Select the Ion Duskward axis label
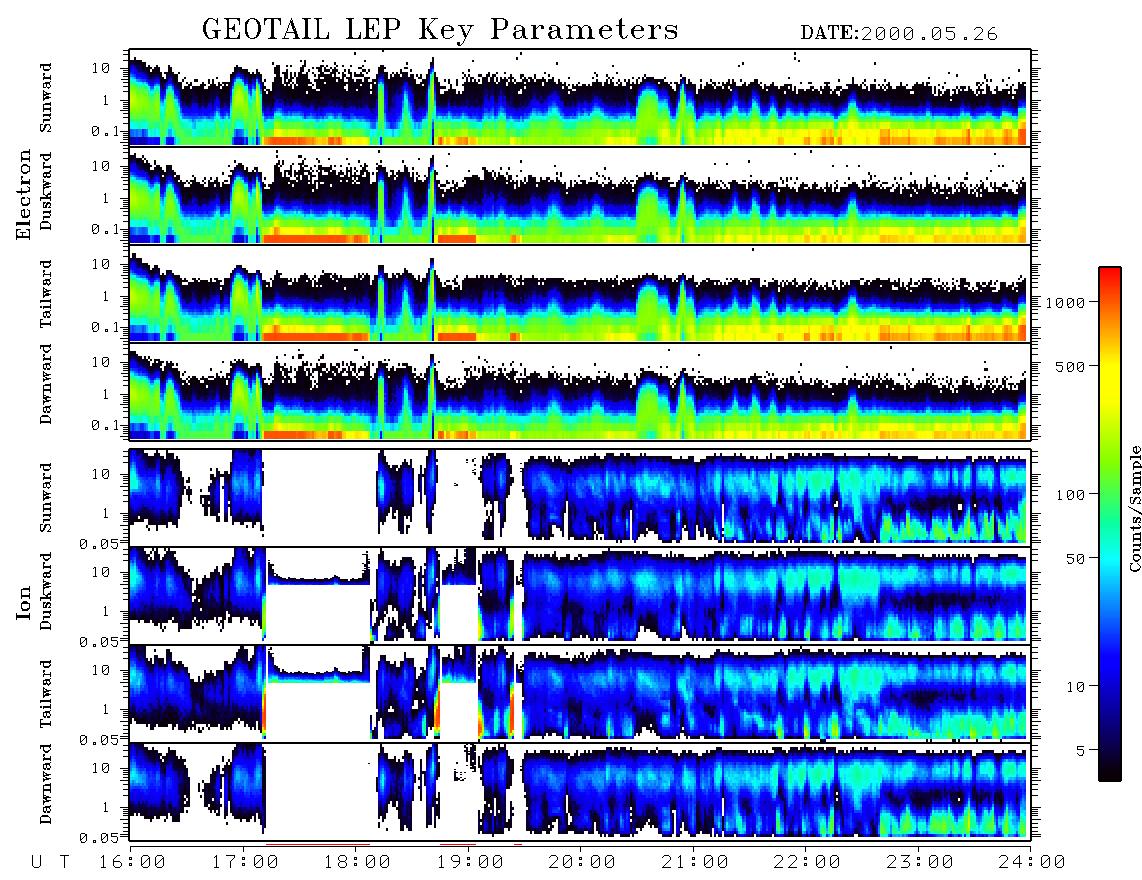The height and width of the screenshot is (880, 1142). pos(46,591)
